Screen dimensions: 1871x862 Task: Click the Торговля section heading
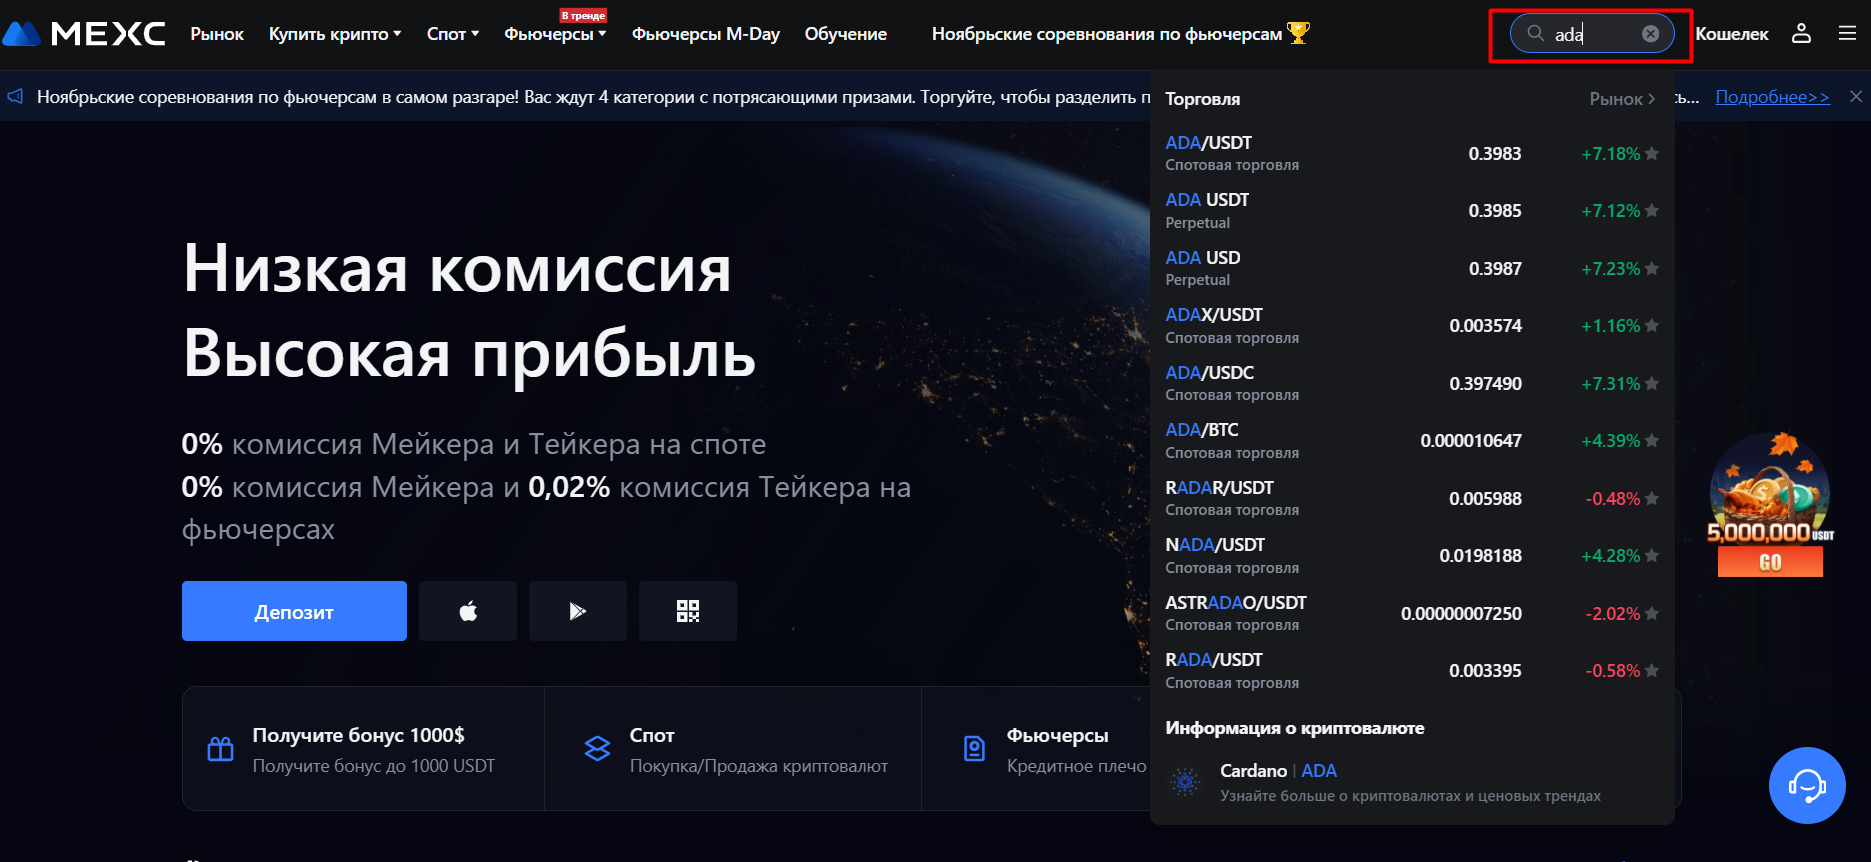pyautogui.click(x=1203, y=99)
